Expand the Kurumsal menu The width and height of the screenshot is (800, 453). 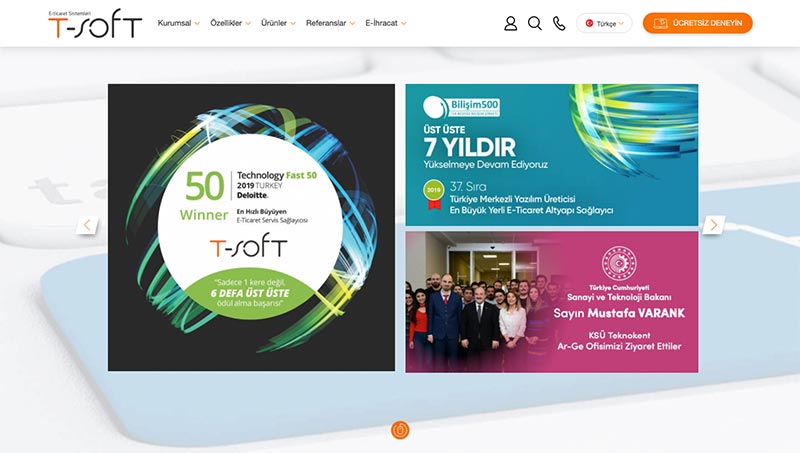coord(179,23)
